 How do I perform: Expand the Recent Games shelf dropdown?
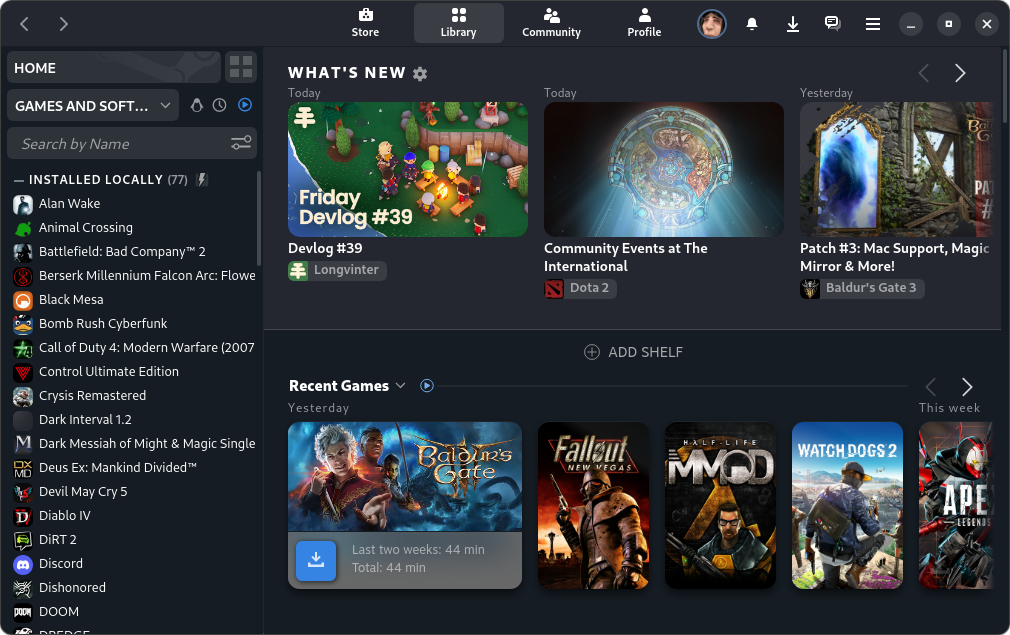coord(401,386)
